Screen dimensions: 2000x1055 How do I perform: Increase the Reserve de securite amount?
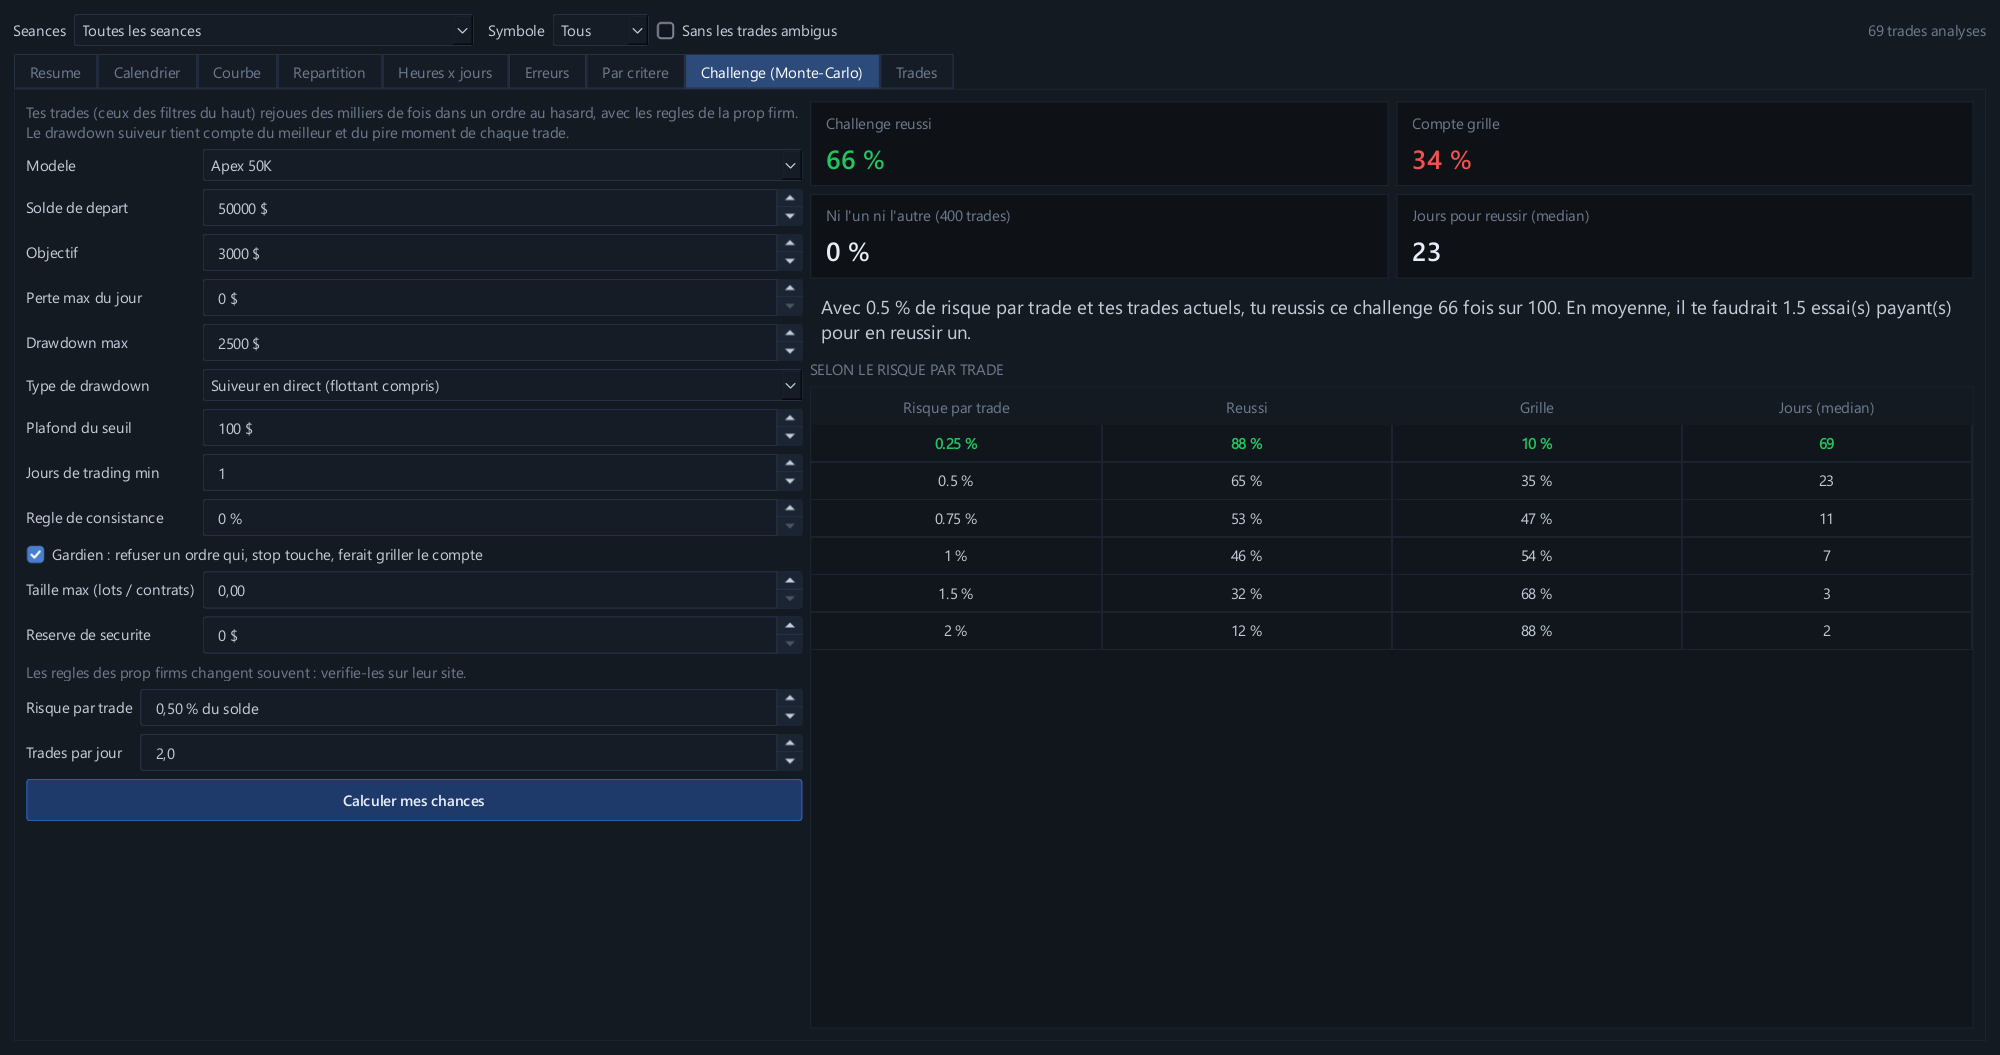[790, 626]
